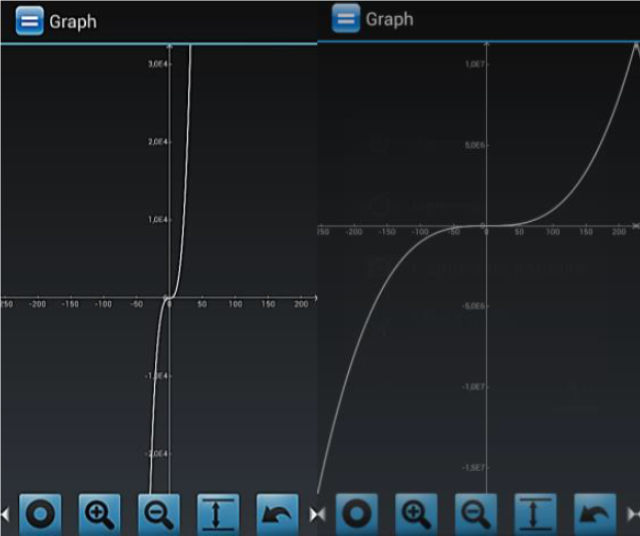This screenshot has width=640, height=536.
Task: Click the circle reset-view icon in left panel
Action: pos(41,514)
